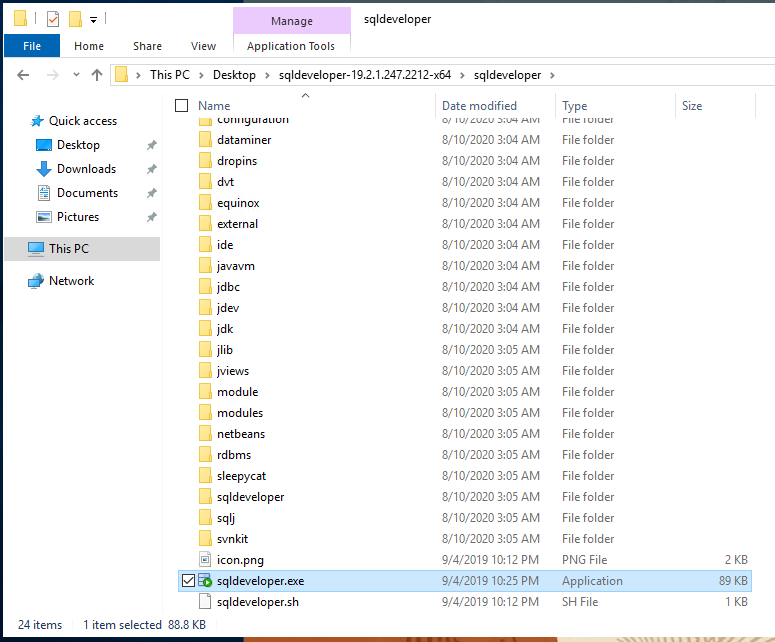Select This PC in navigation pane

tap(69, 249)
